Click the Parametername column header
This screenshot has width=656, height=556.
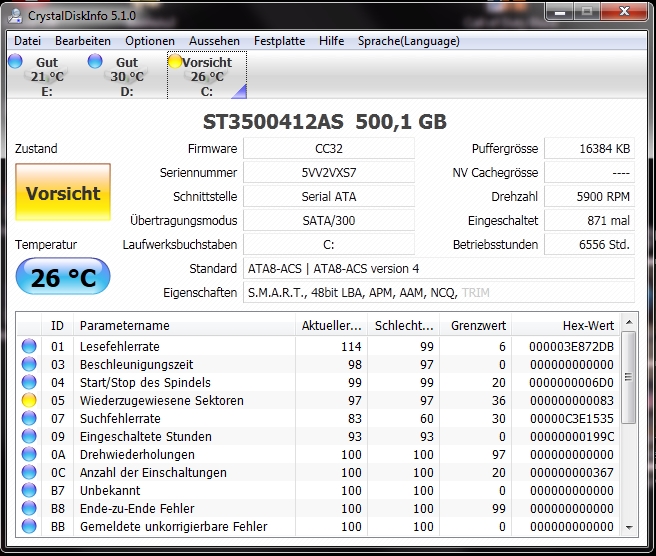click(184, 325)
